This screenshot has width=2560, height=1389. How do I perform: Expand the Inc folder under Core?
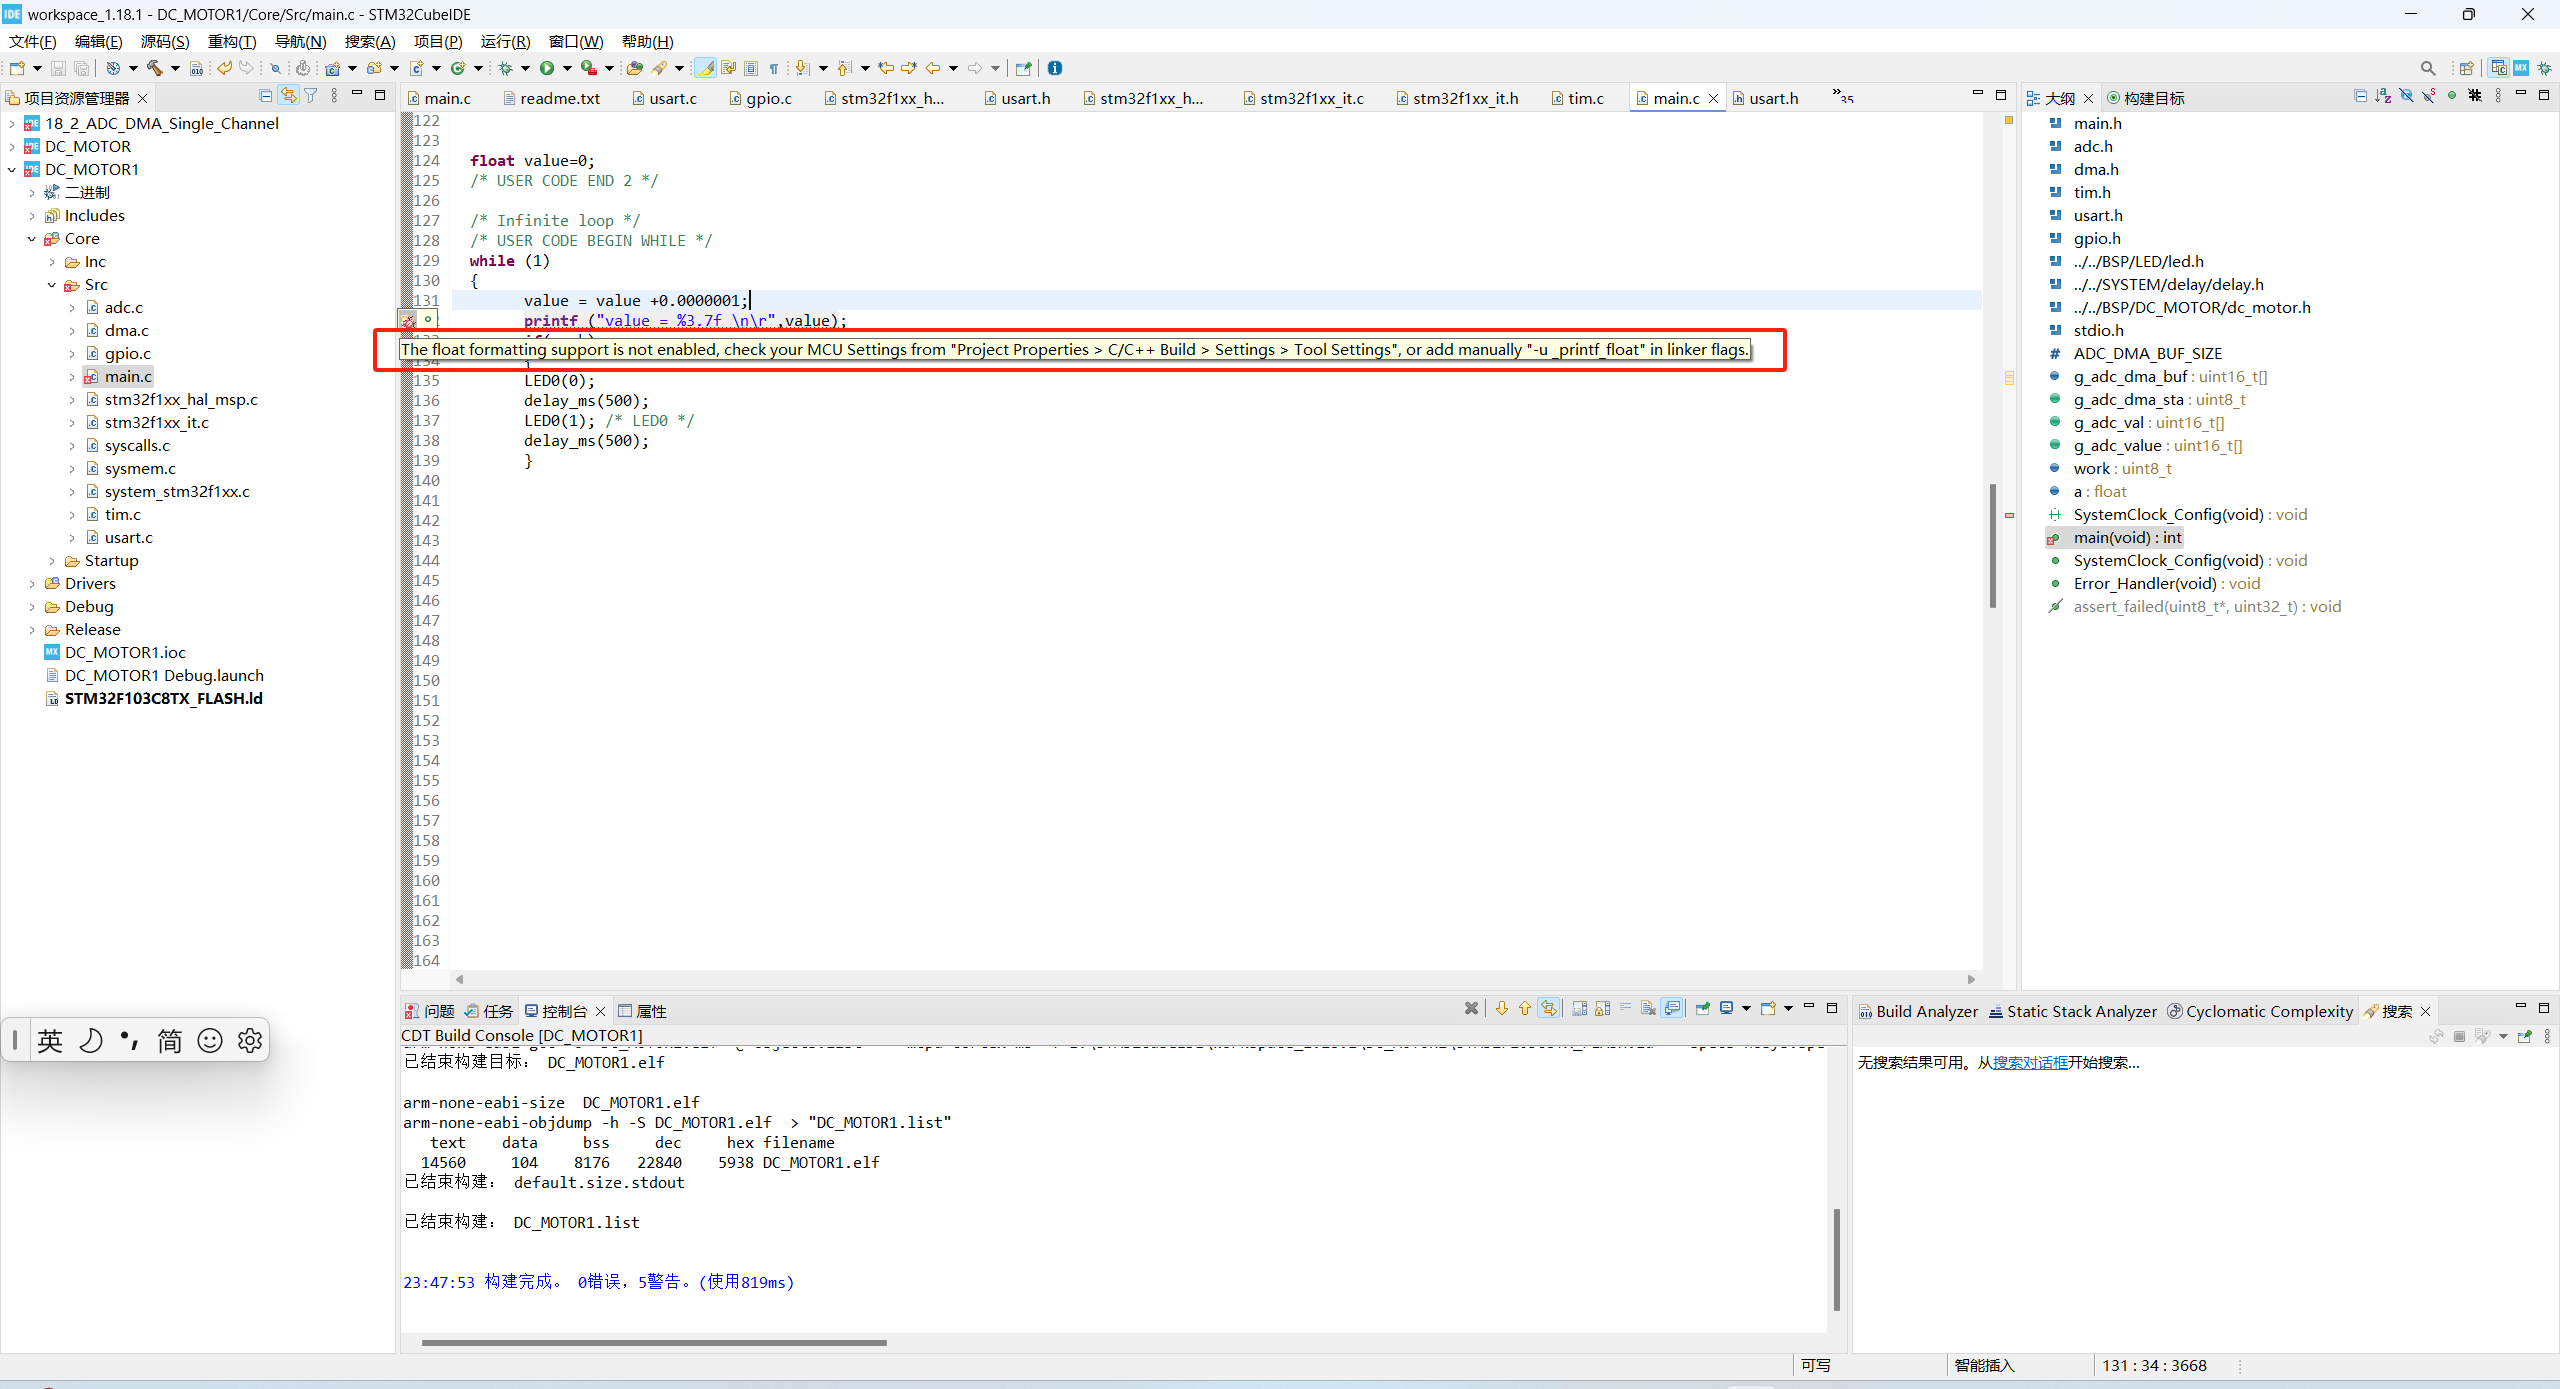52,261
